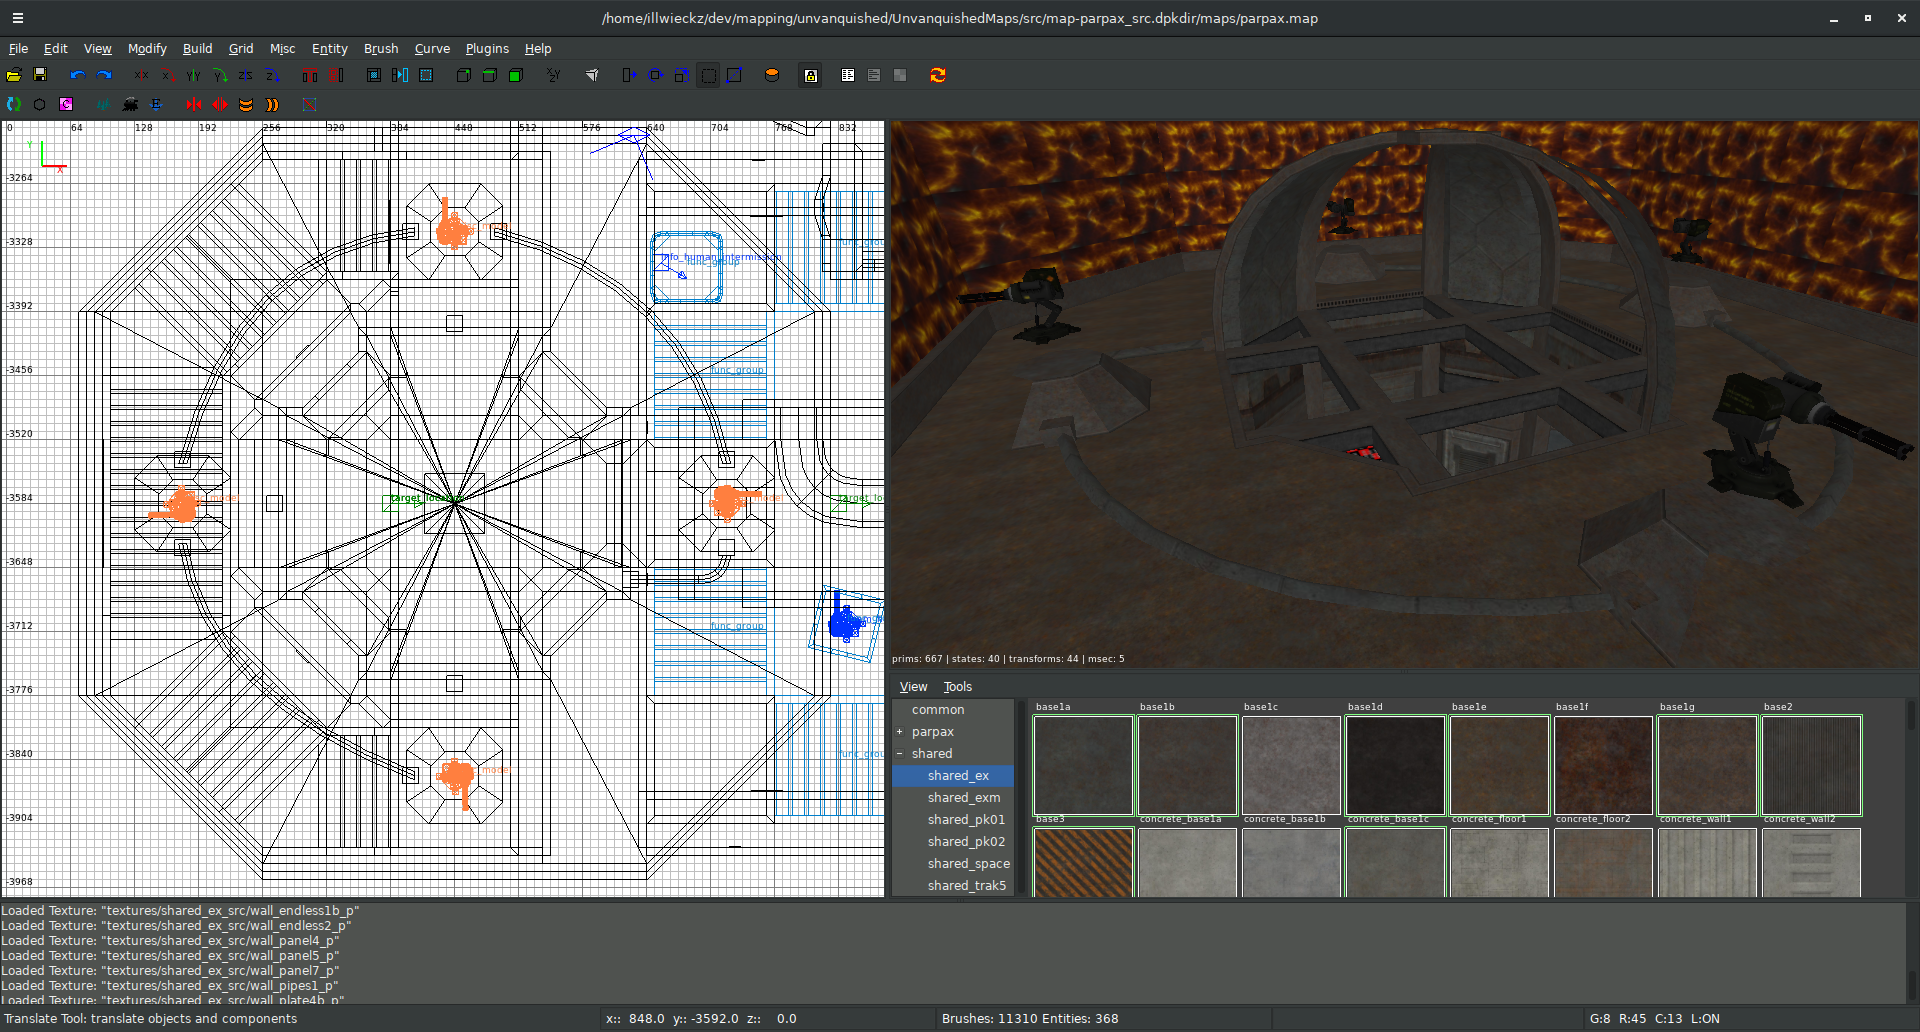Image resolution: width=1920 pixels, height=1032 pixels.
Task: Expand the parpax texture folder
Action: [899, 732]
